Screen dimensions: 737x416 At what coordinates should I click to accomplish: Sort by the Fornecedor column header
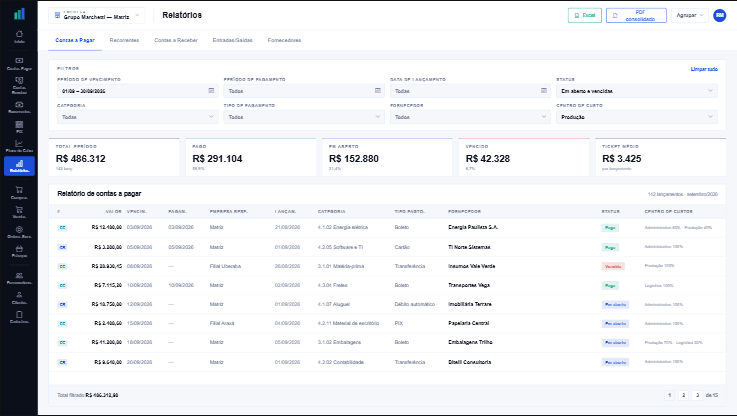pyautogui.click(x=464, y=212)
